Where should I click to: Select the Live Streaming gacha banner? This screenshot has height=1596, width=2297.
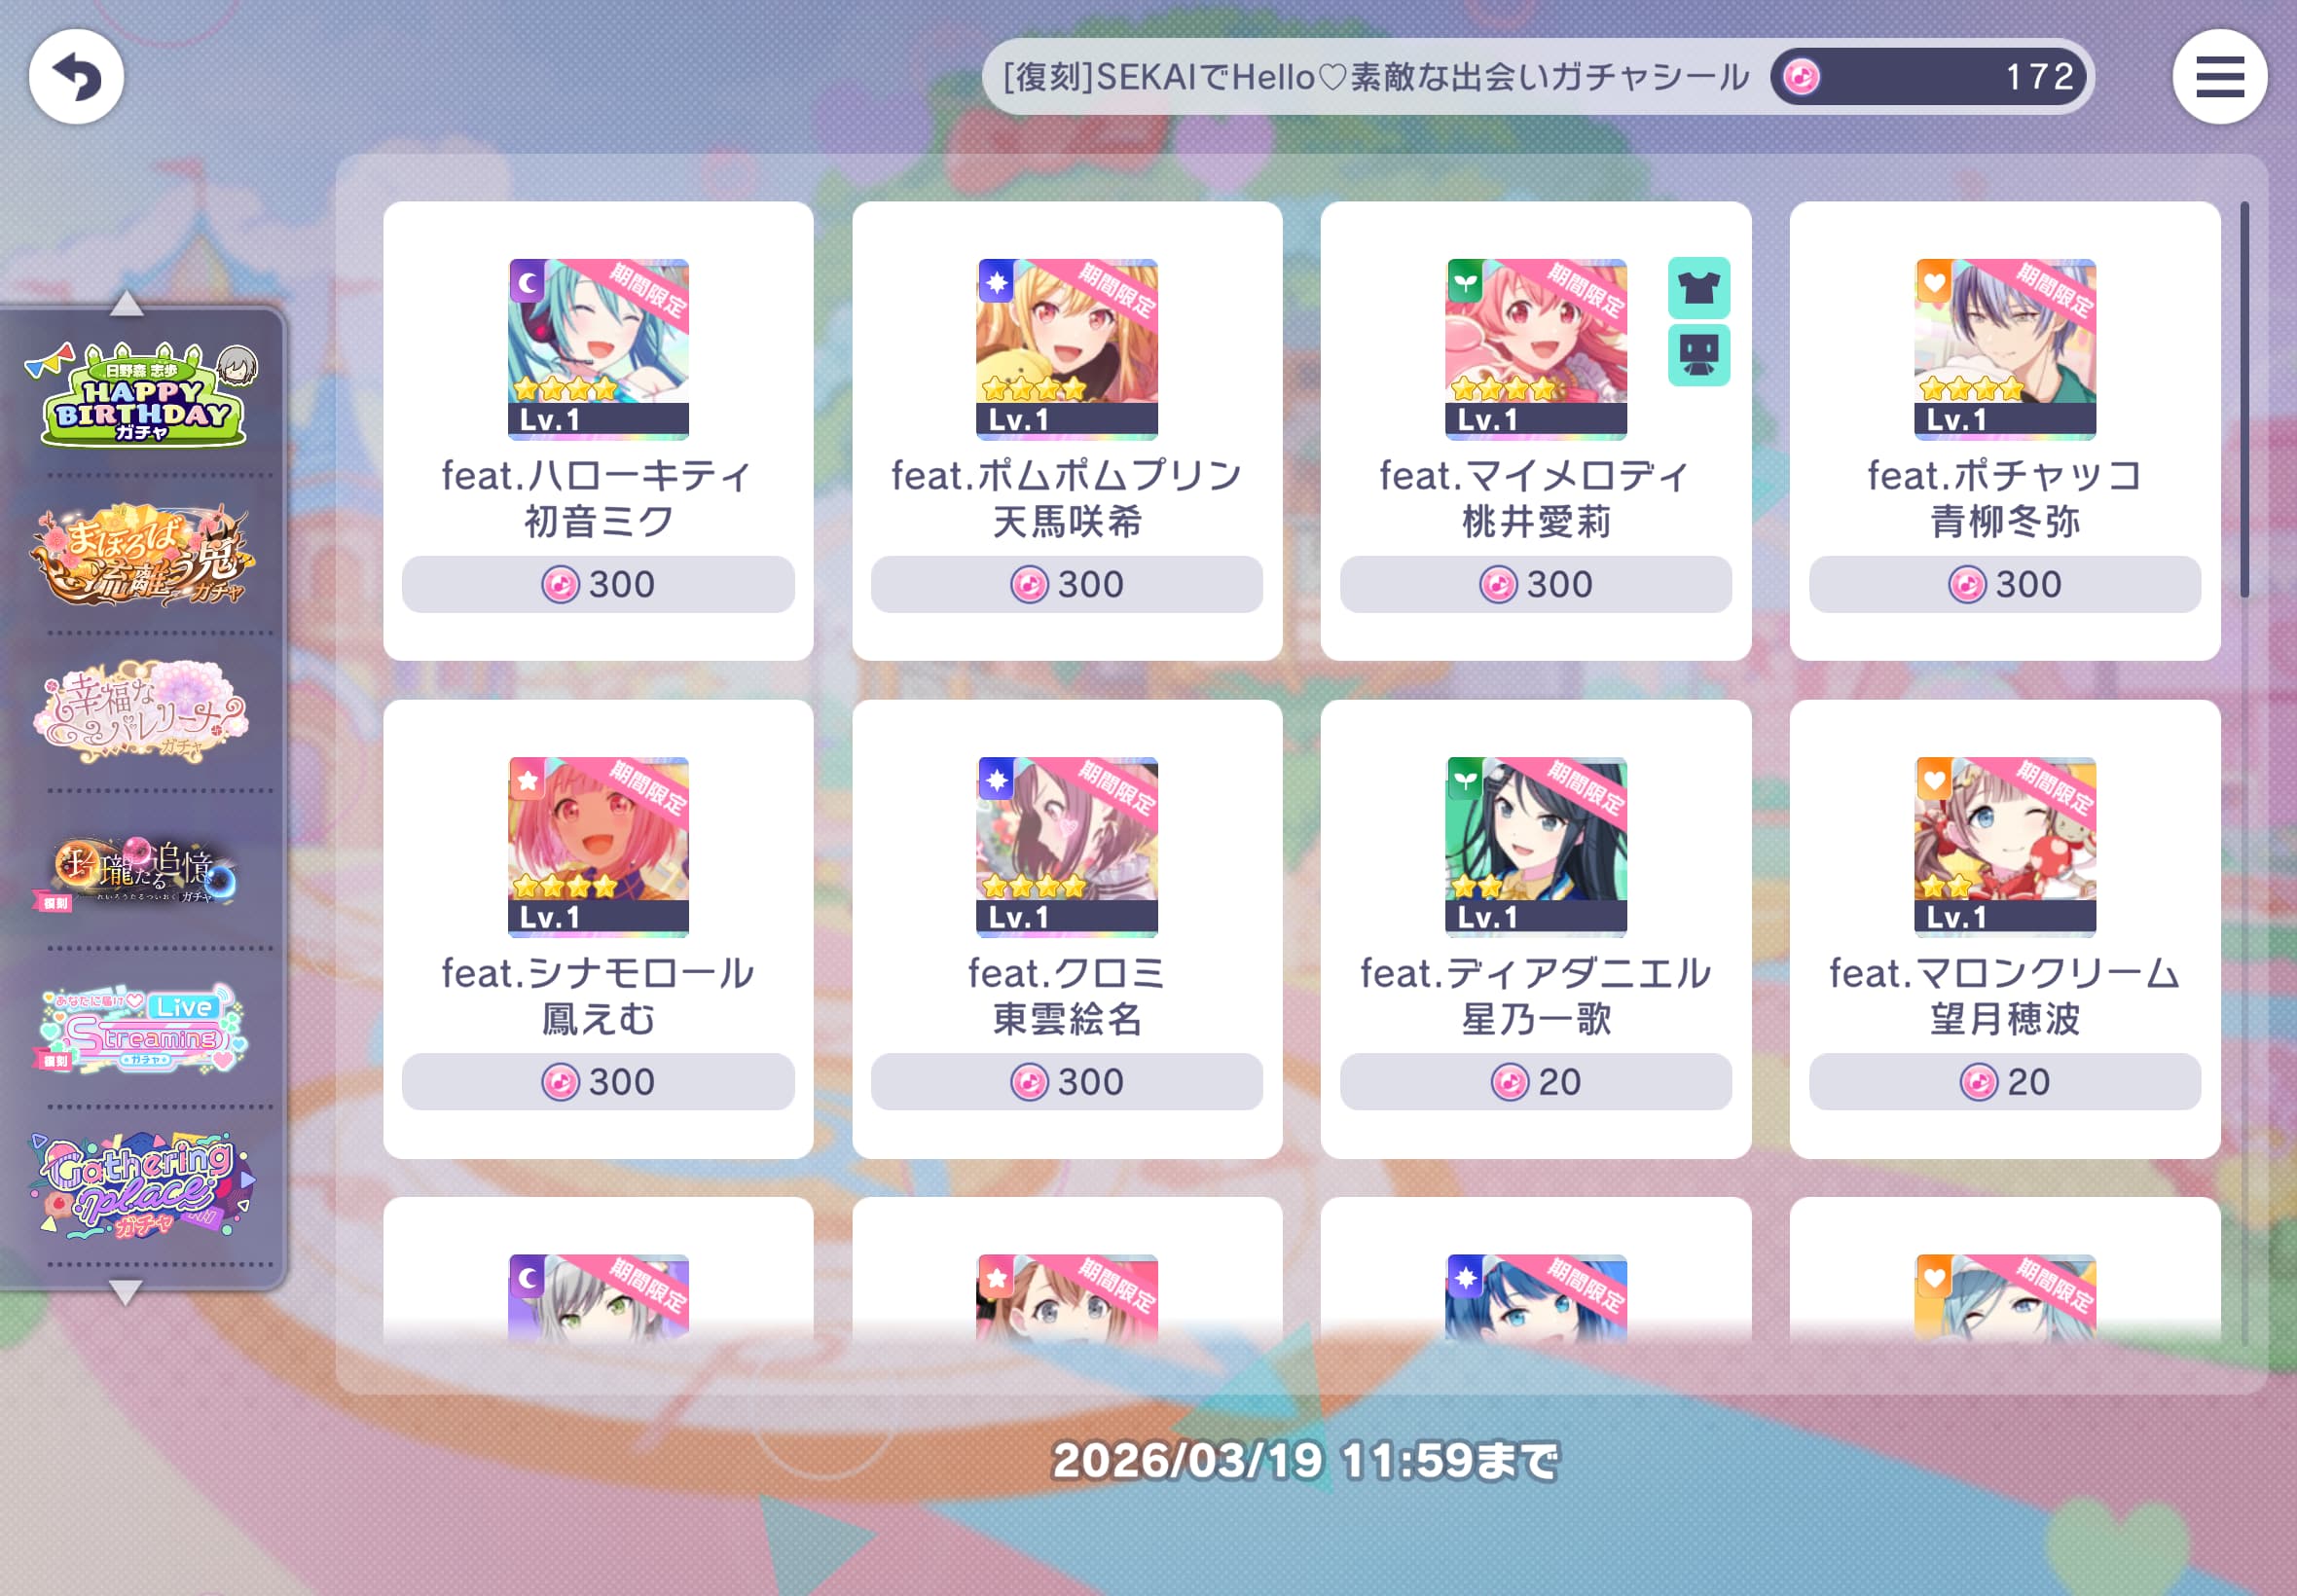tap(142, 1028)
